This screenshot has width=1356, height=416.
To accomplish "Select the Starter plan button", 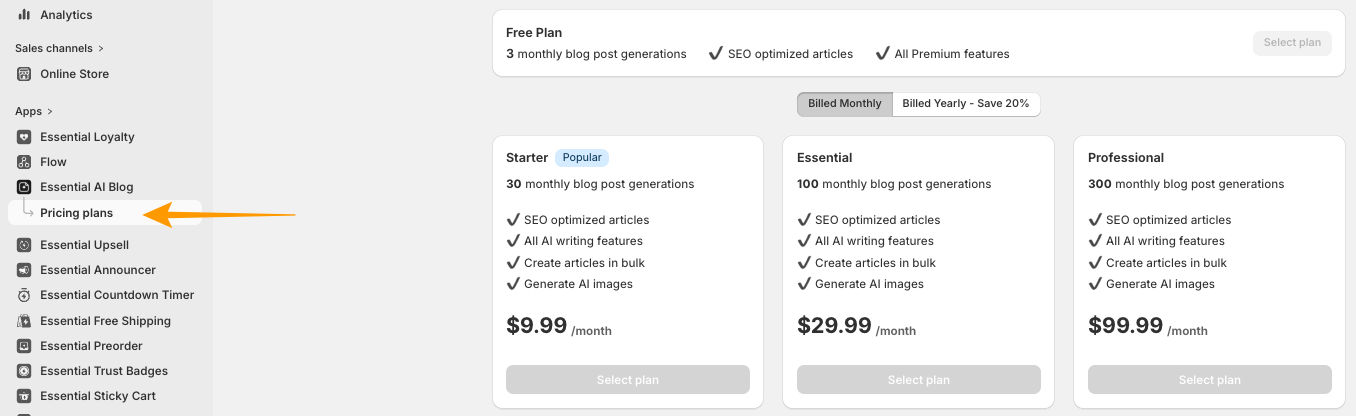I will click(627, 380).
